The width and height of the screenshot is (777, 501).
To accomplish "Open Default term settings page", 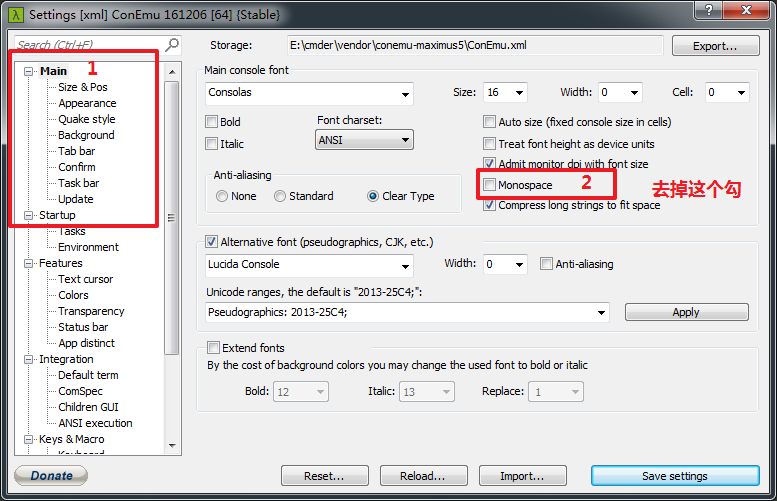I will click(88, 375).
